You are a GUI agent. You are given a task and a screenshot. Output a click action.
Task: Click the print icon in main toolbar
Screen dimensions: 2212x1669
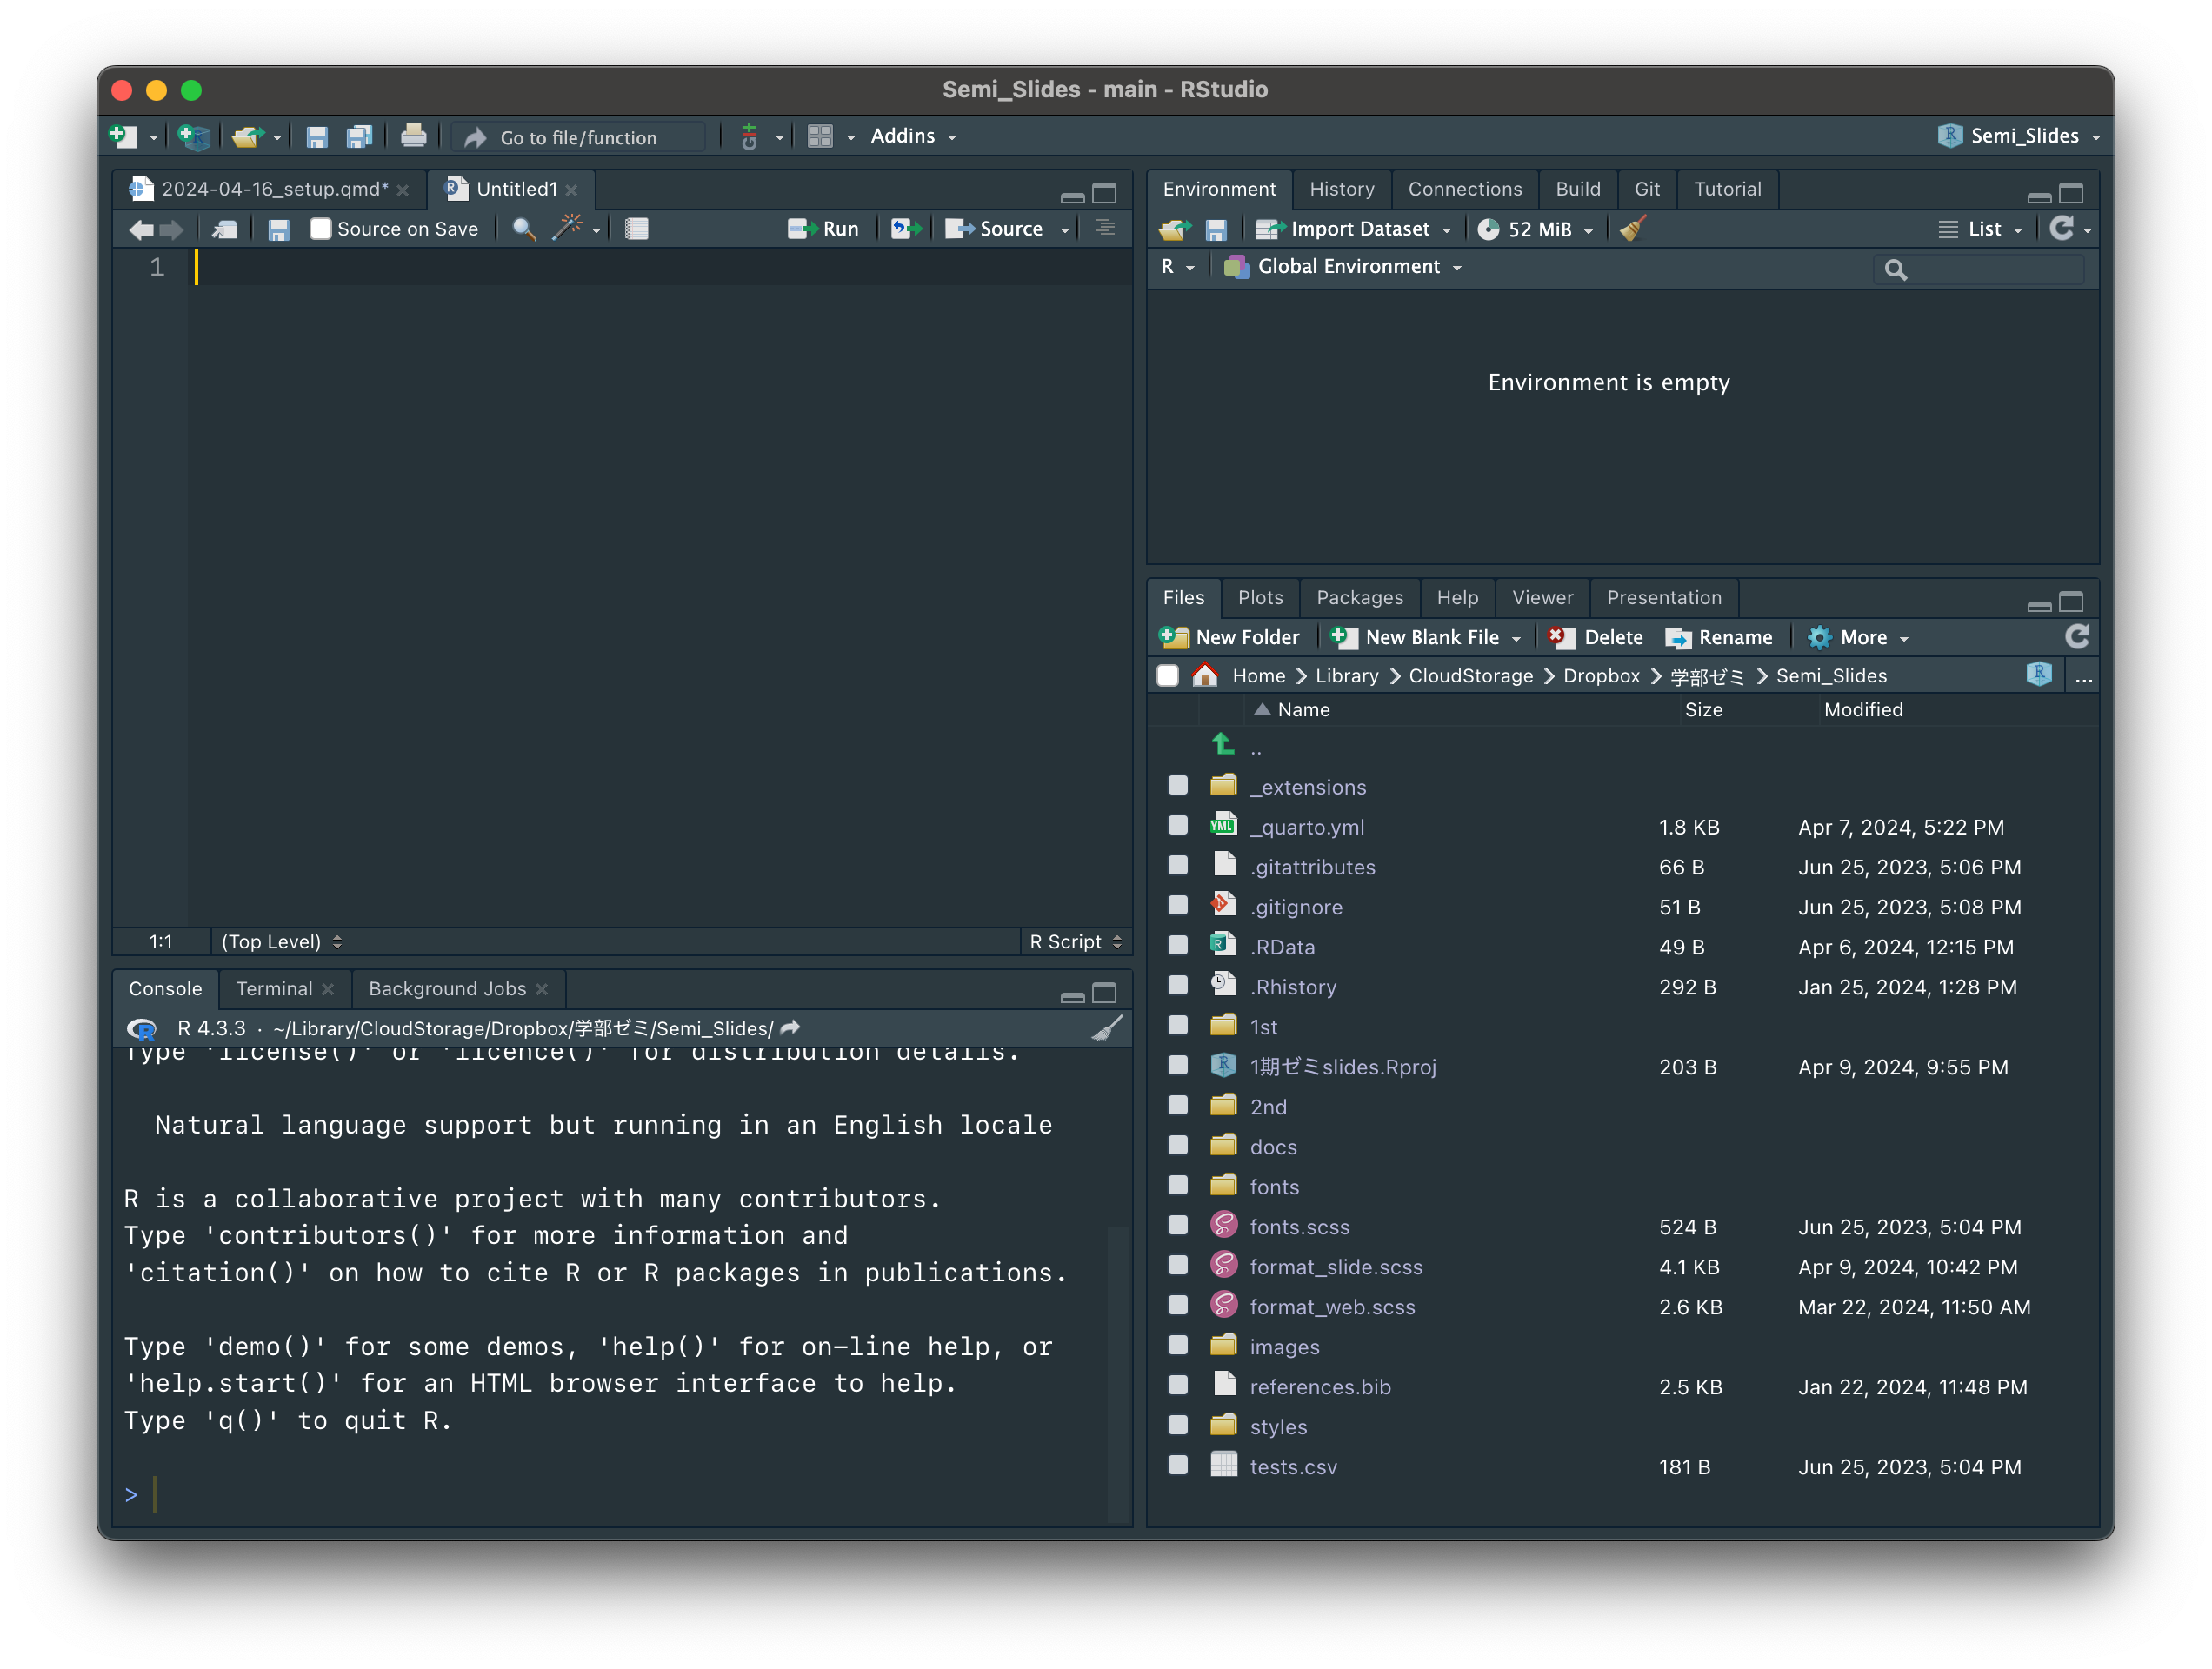coord(413,136)
